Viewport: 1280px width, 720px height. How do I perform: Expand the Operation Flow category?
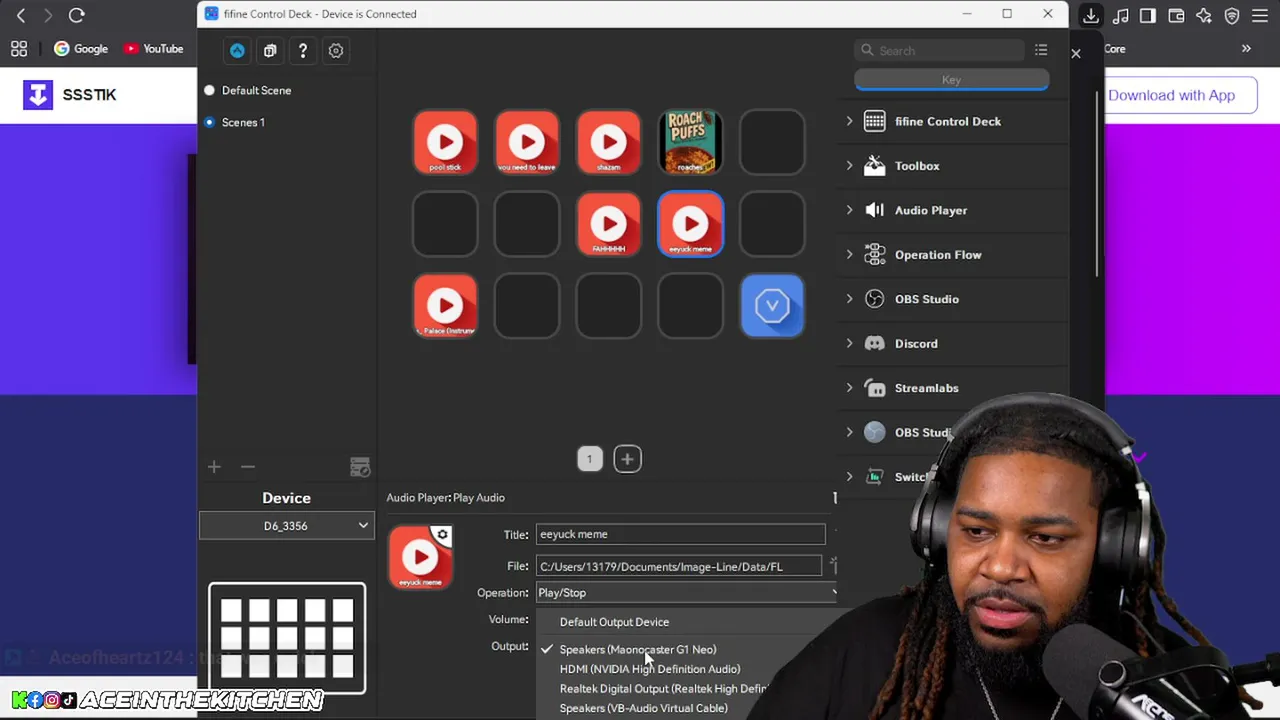pyautogui.click(x=850, y=255)
